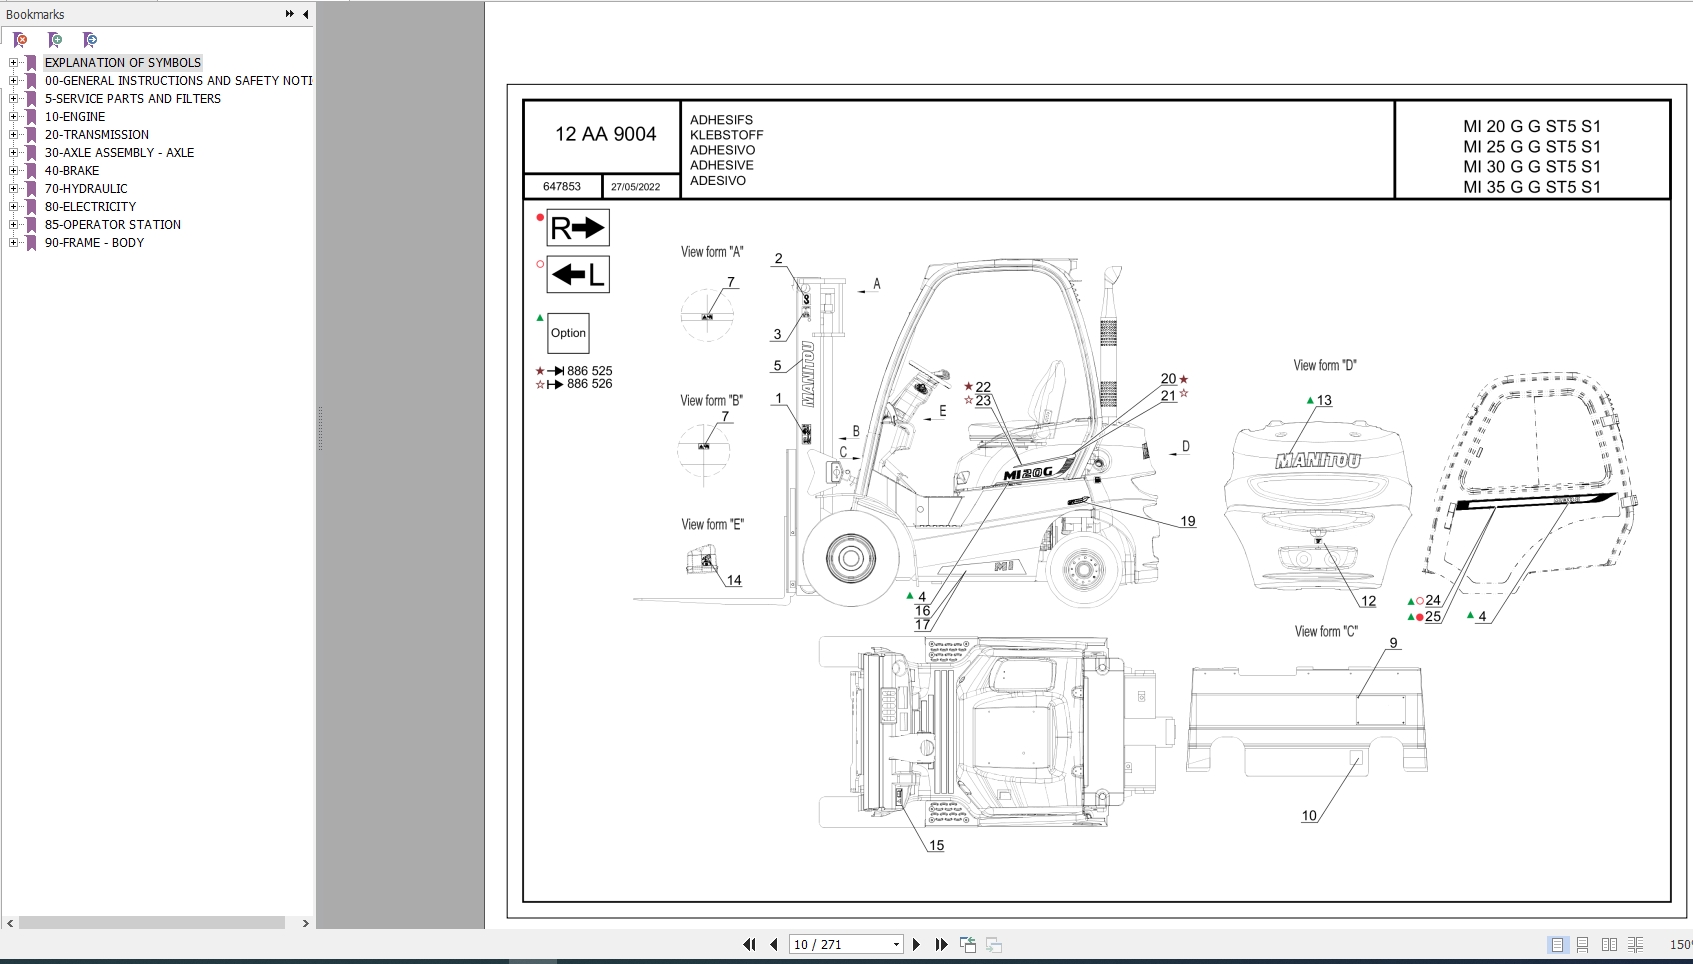Click the View form "C" label

[x=1326, y=631]
